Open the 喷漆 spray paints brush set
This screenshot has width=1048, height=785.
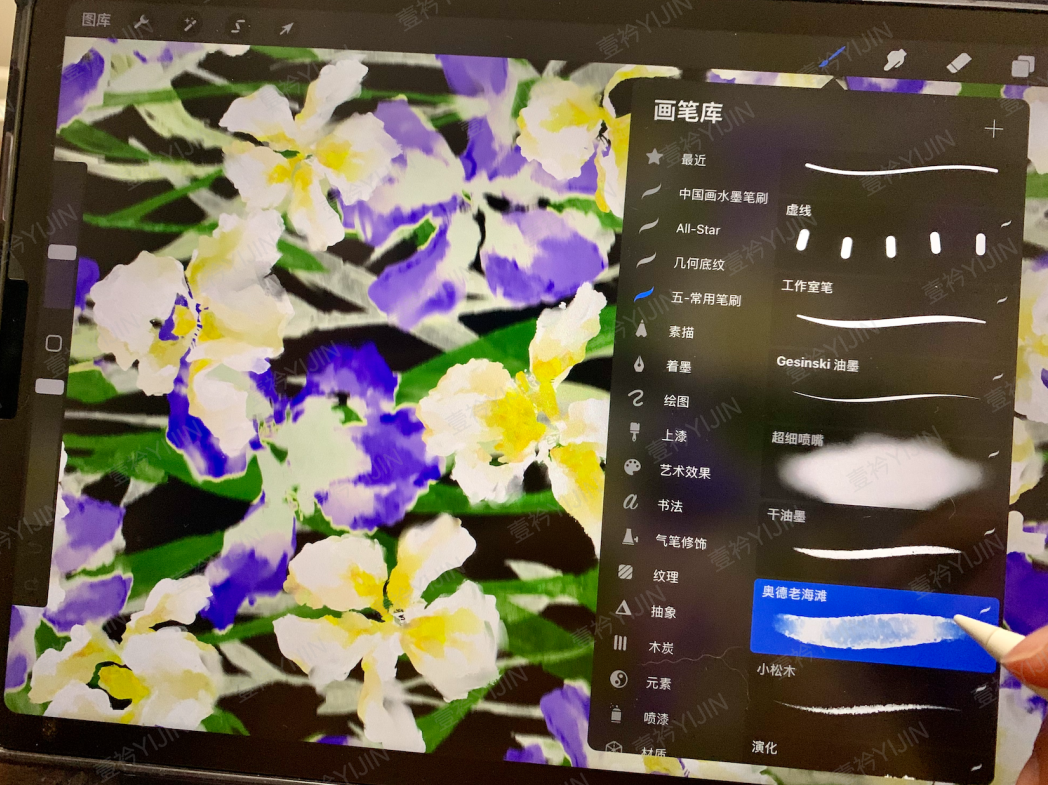click(656, 719)
